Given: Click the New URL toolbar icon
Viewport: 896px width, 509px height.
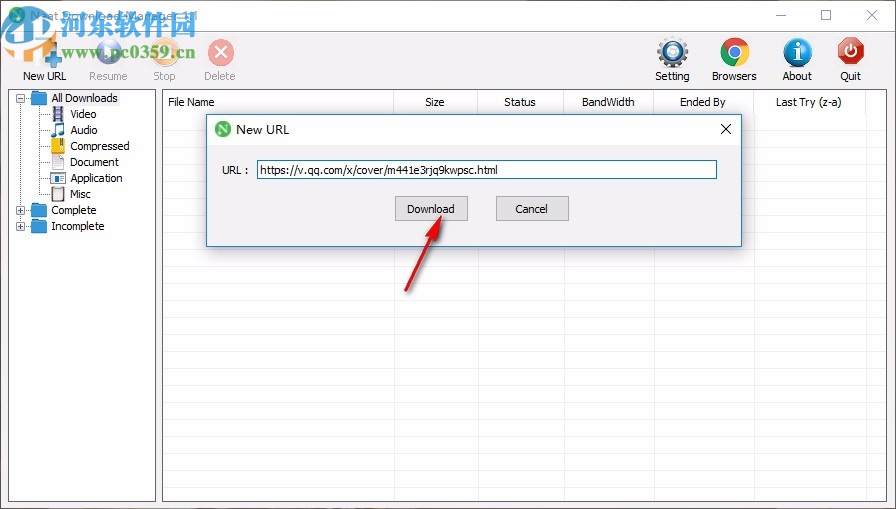Looking at the screenshot, I should [x=45, y=53].
